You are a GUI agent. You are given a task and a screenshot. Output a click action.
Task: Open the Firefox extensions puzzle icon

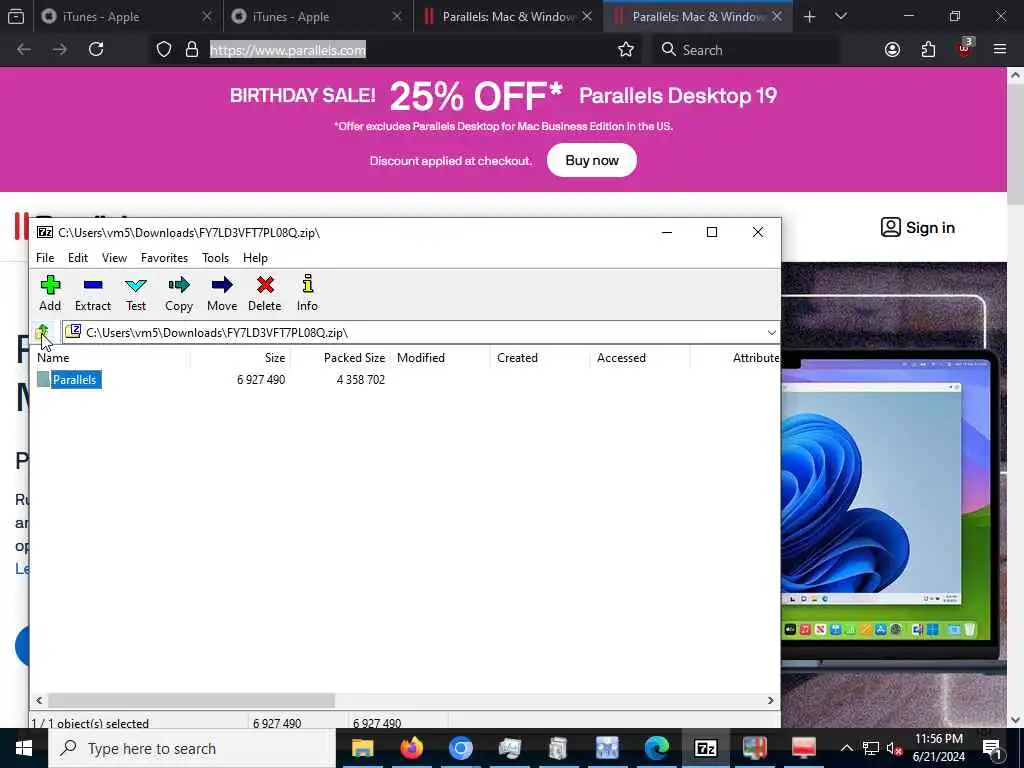tap(928, 50)
